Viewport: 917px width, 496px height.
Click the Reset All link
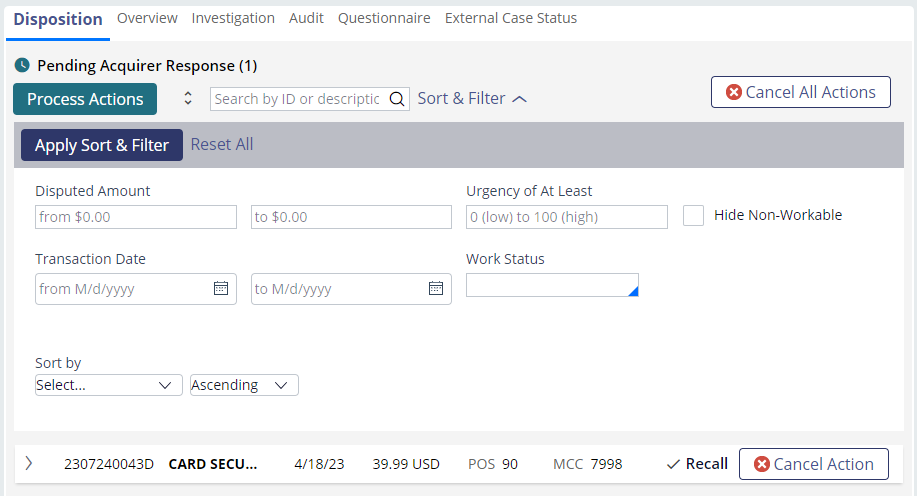(x=222, y=144)
